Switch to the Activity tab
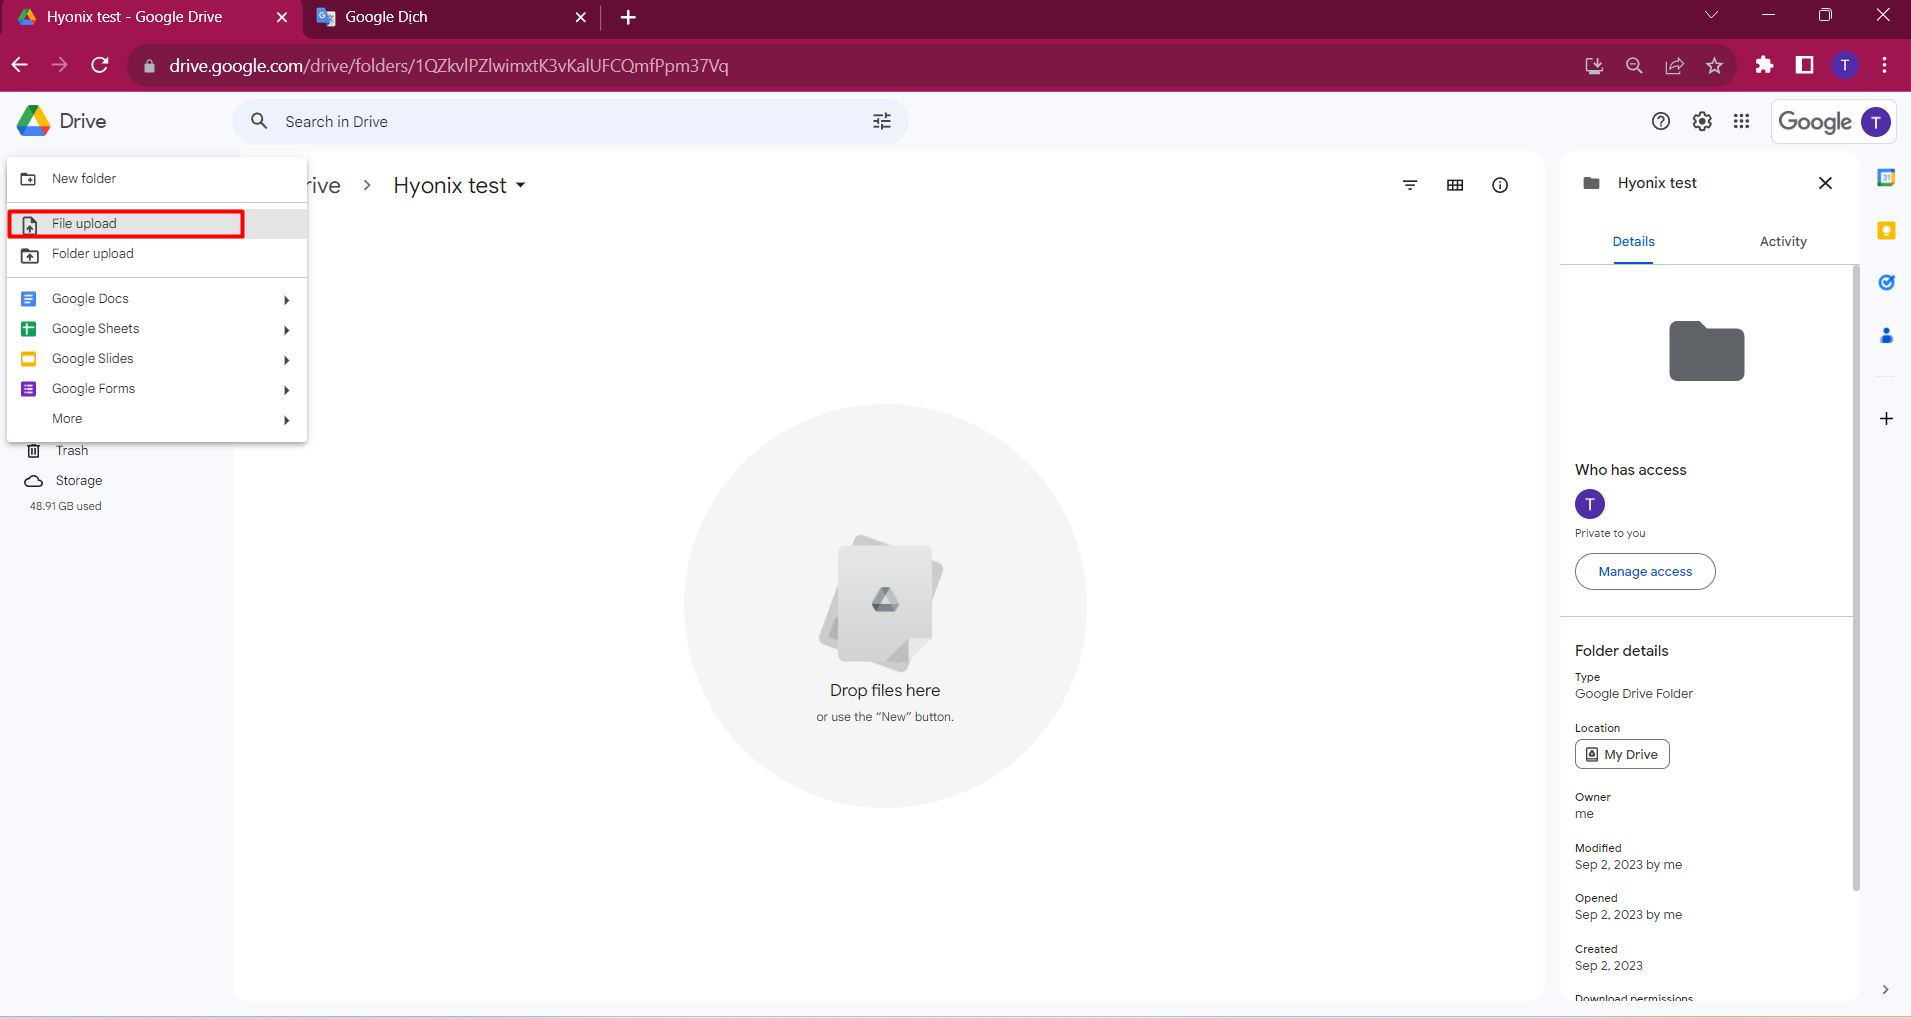 click(x=1782, y=242)
